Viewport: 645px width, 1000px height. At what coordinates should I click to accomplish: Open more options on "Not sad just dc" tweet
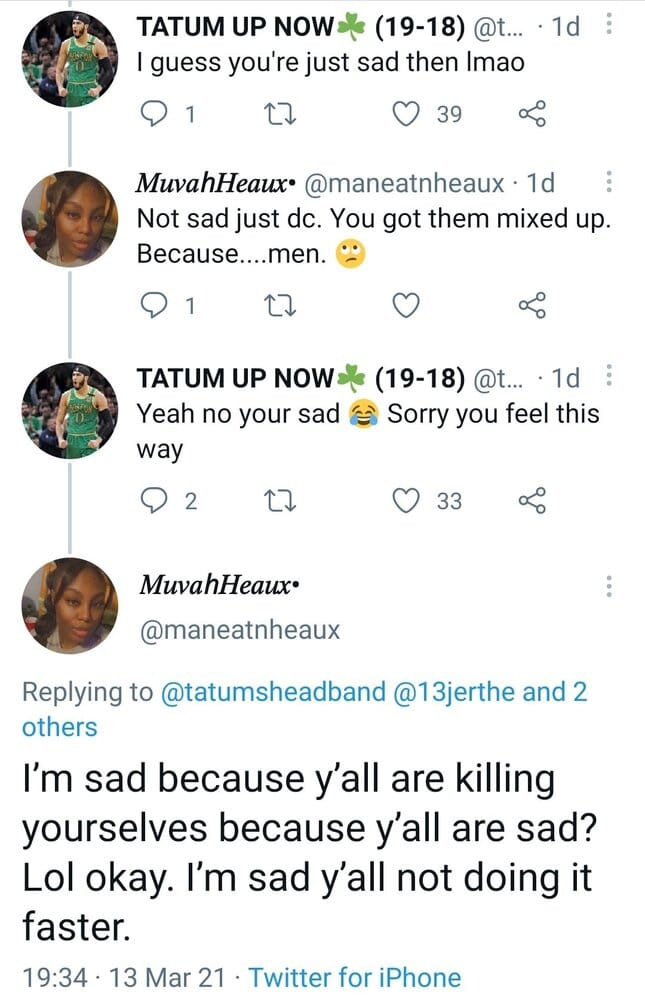pyautogui.click(x=609, y=184)
